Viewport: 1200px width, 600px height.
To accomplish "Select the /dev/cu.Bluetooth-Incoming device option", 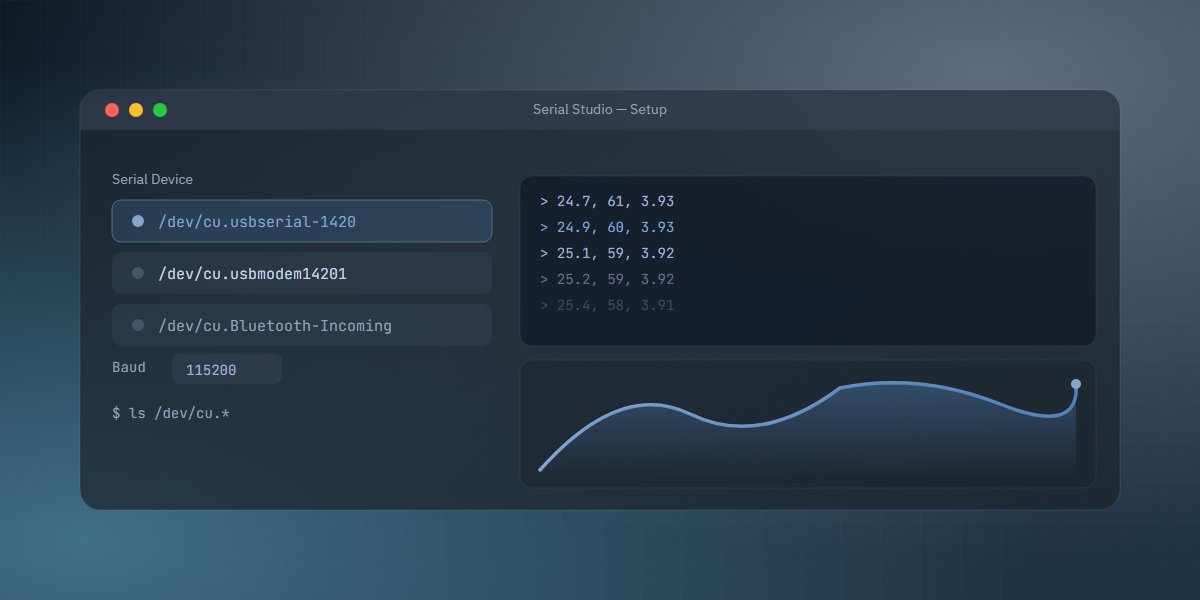I will tap(302, 325).
